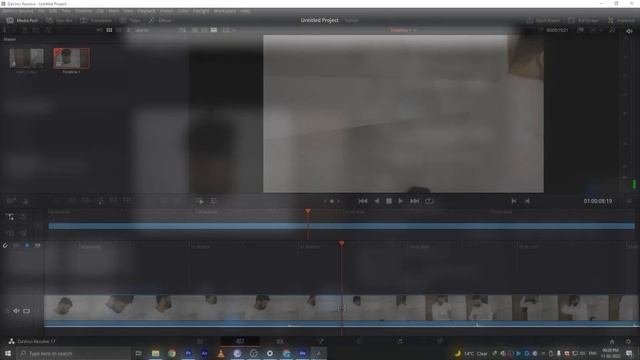The height and width of the screenshot is (360, 640).
Task: Jump to previous edit point
Action: pyautogui.click(x=514, y=201)
